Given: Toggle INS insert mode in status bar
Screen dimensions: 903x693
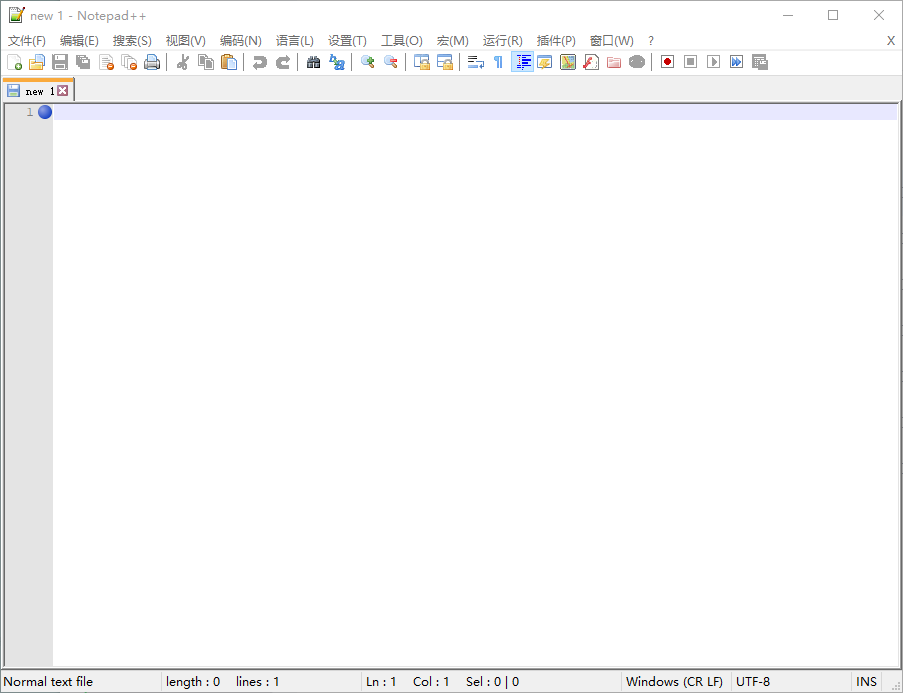Looking at the screenshot, I should (866, 682).
